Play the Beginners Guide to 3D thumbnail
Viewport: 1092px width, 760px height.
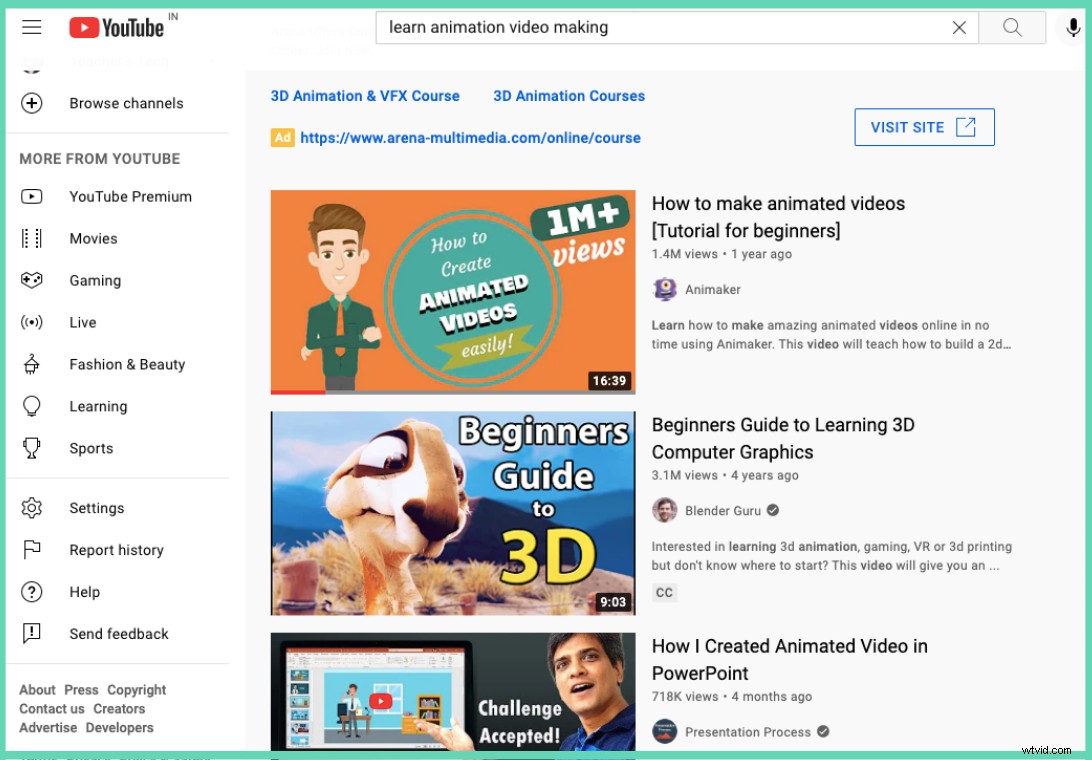click(452, 512)
